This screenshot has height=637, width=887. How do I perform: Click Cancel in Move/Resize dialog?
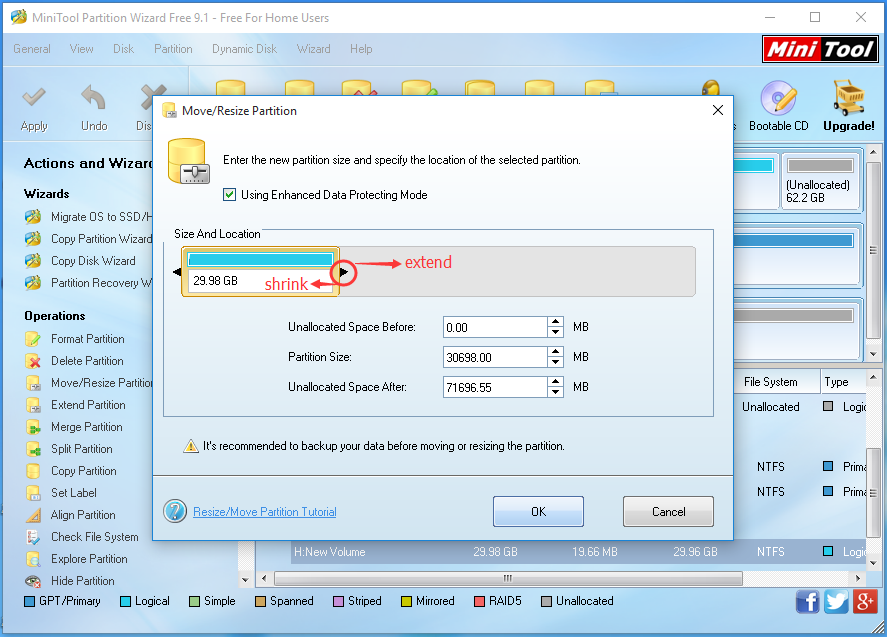click(668, 511)
